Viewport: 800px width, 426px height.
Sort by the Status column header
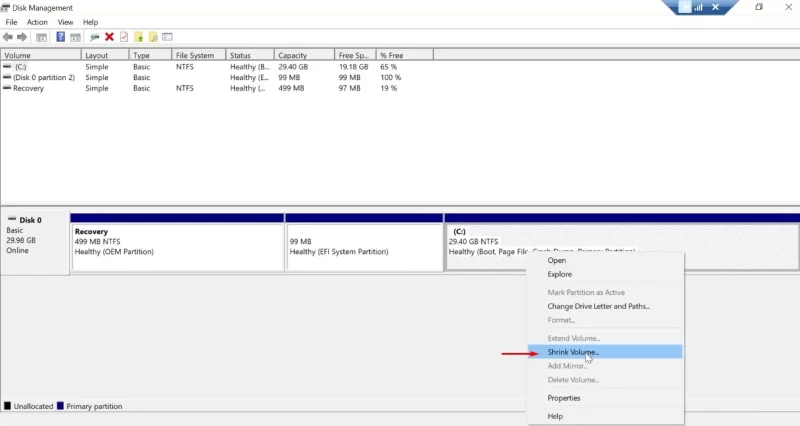tap(250, 55)
